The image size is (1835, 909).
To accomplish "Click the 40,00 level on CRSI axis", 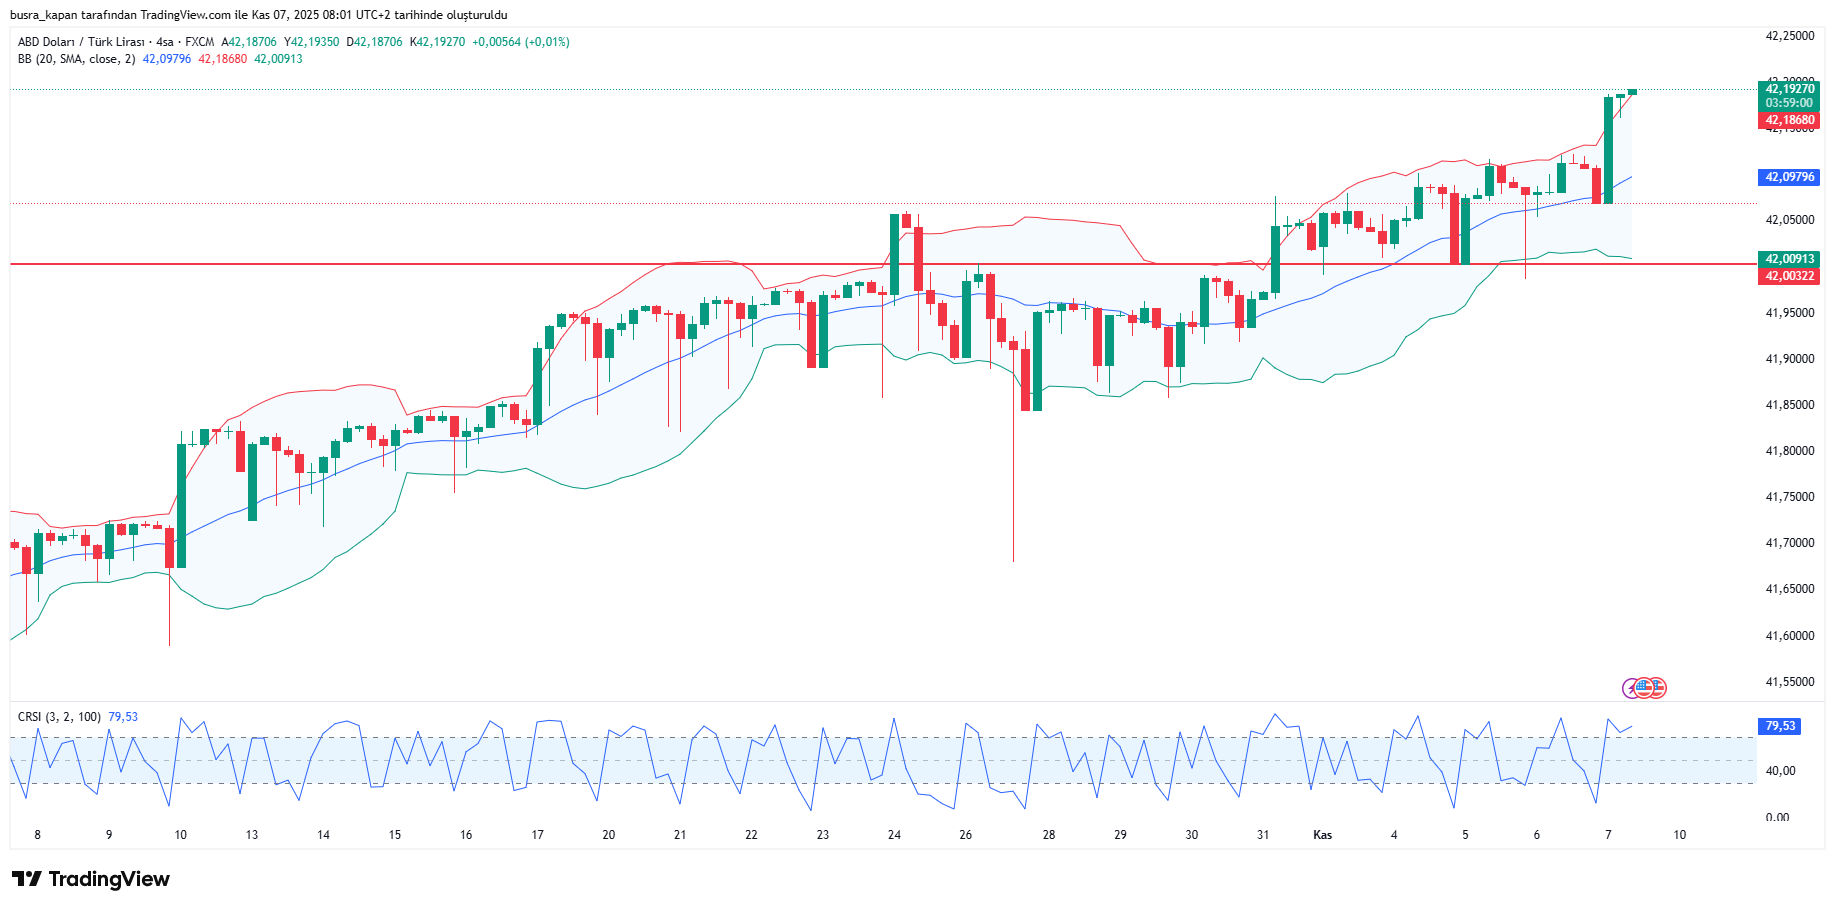I will tap(1780, 771).
